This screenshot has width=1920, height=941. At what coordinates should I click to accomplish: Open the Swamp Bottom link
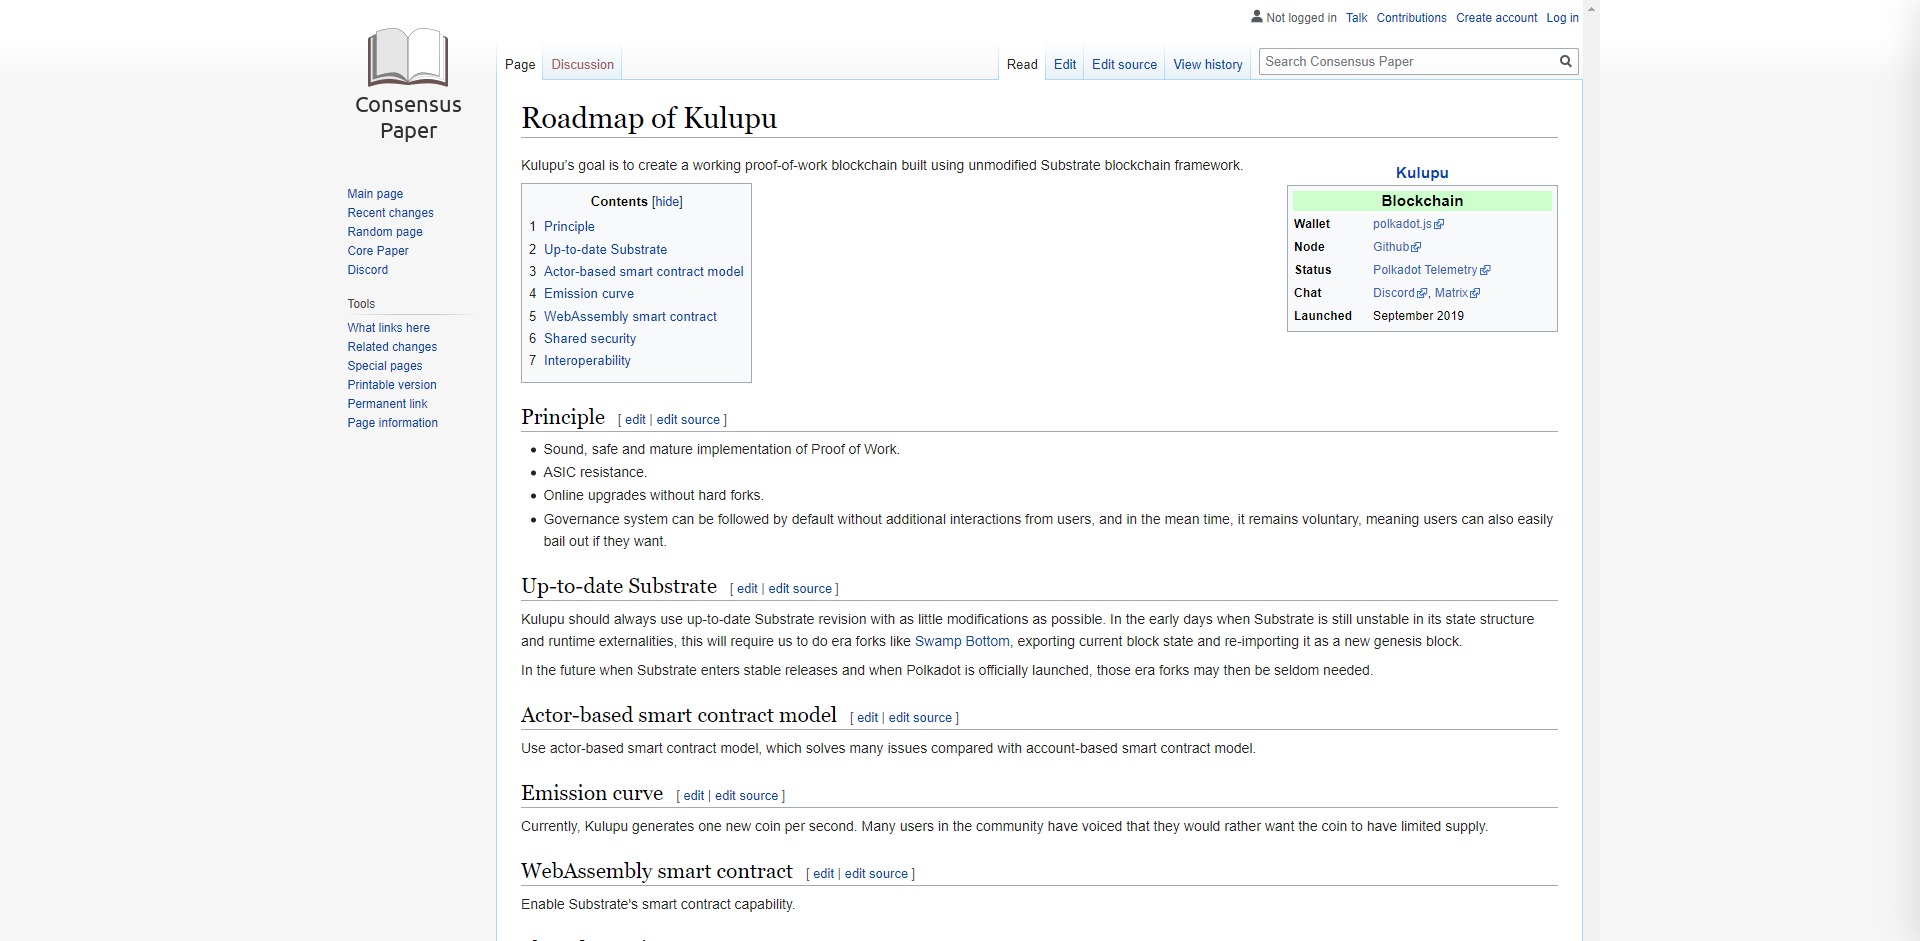962,642
